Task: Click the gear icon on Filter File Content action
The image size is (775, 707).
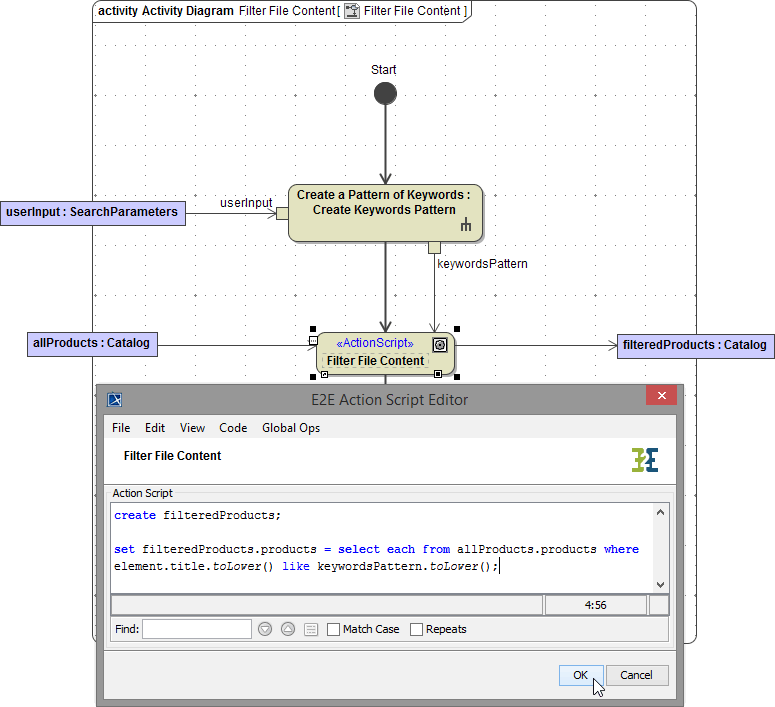Action: tap(439, 344)
